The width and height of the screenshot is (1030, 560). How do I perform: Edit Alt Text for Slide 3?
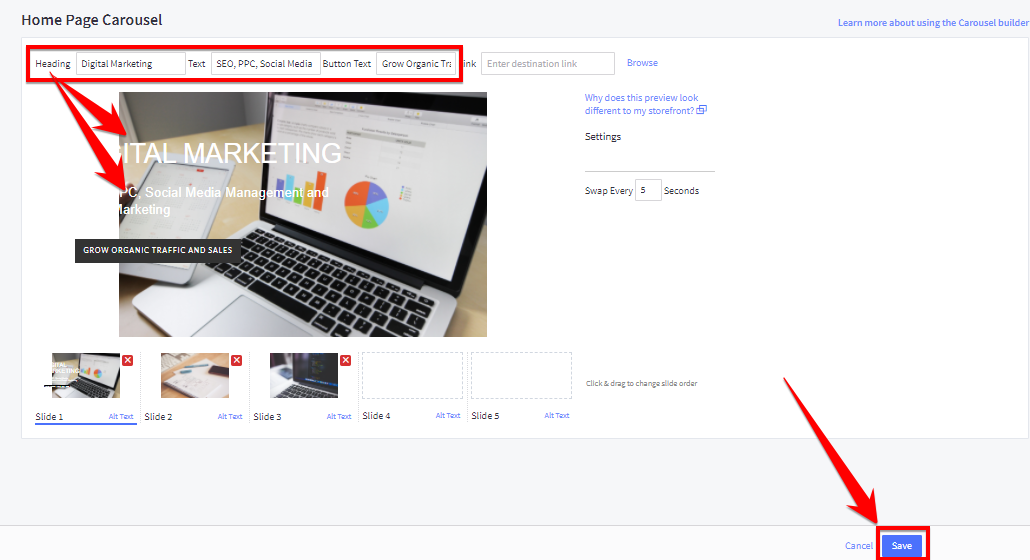point(339,416)
